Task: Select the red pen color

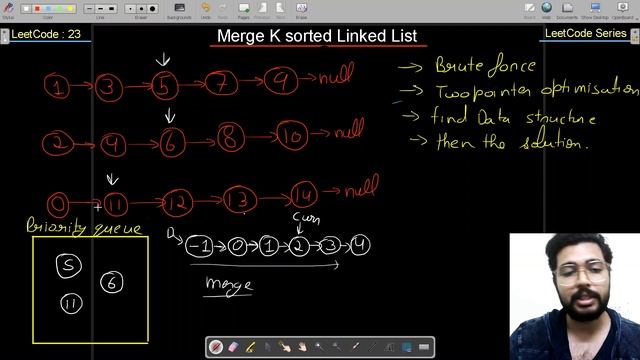Action: pyautogui.click(x=37, y=9)
